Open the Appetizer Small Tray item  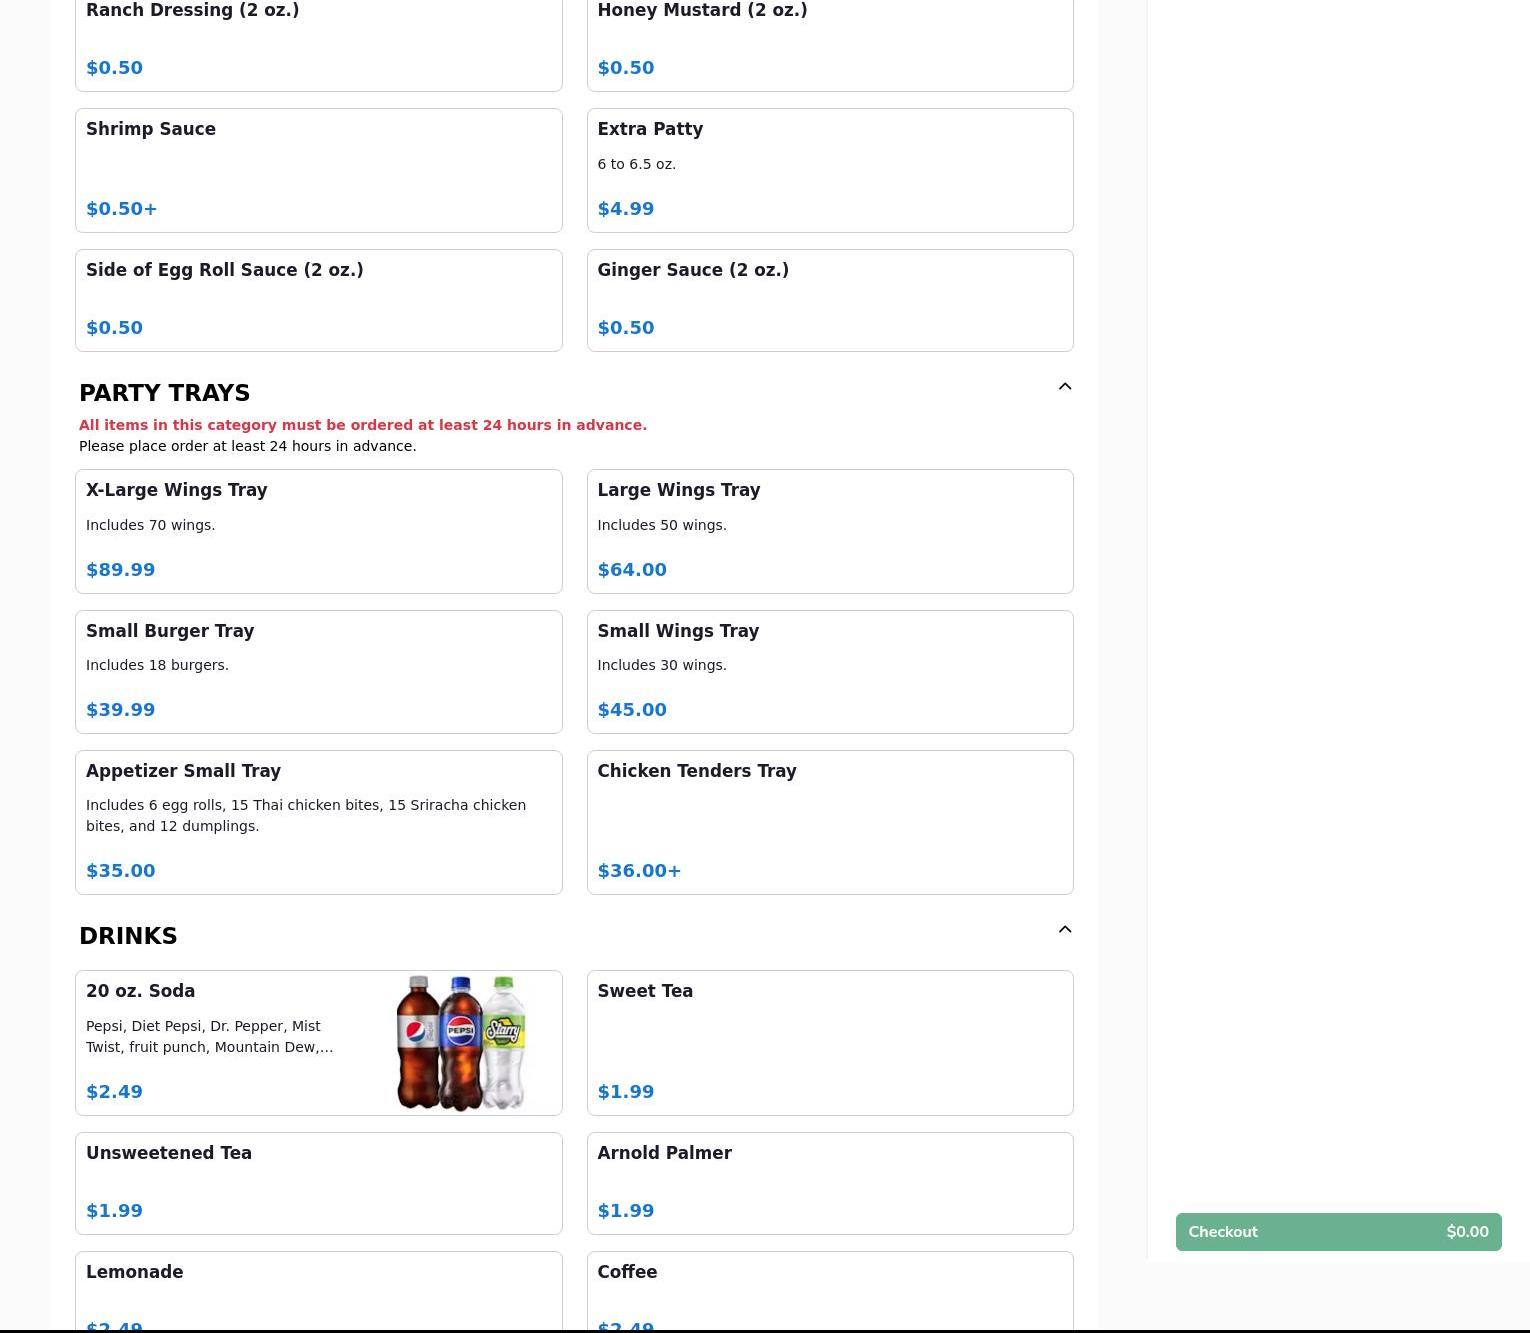tap(318, 822)
